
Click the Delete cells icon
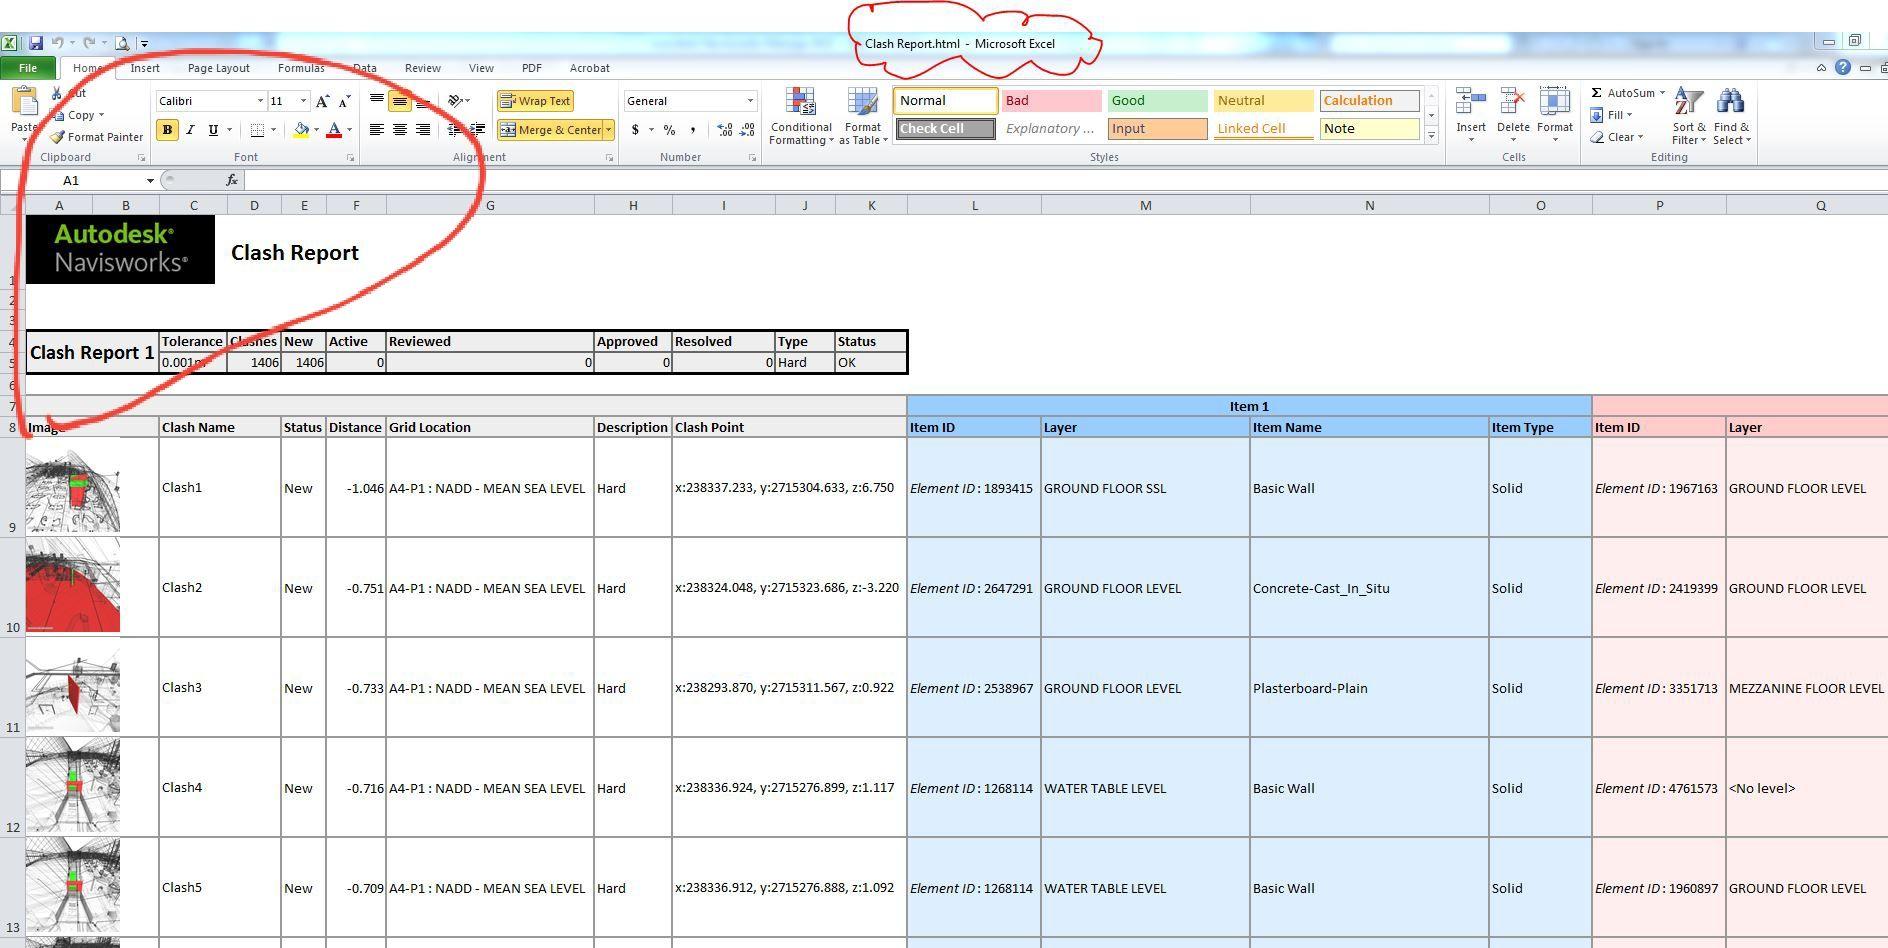[x=1513, y=102]
